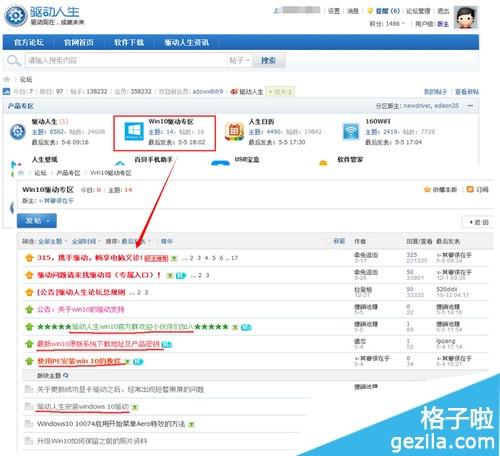The height and width of the screenshot is (456, 500).
Task: Click sticky icon of 论坛总规则 thread
Action: pyautogui.click(x=29, y=292)
